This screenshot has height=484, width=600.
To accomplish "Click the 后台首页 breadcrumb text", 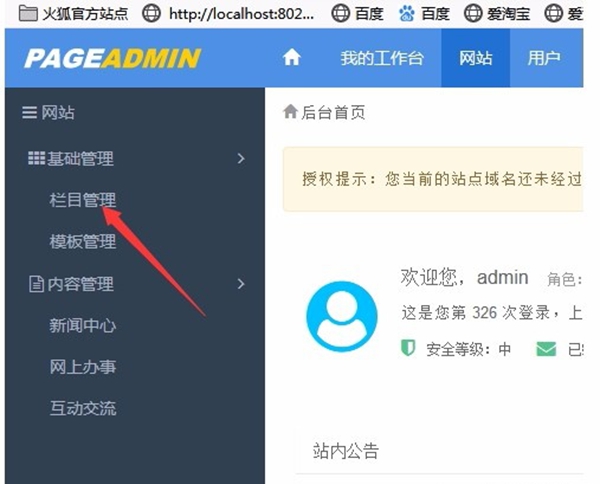I will pos(333,112).
